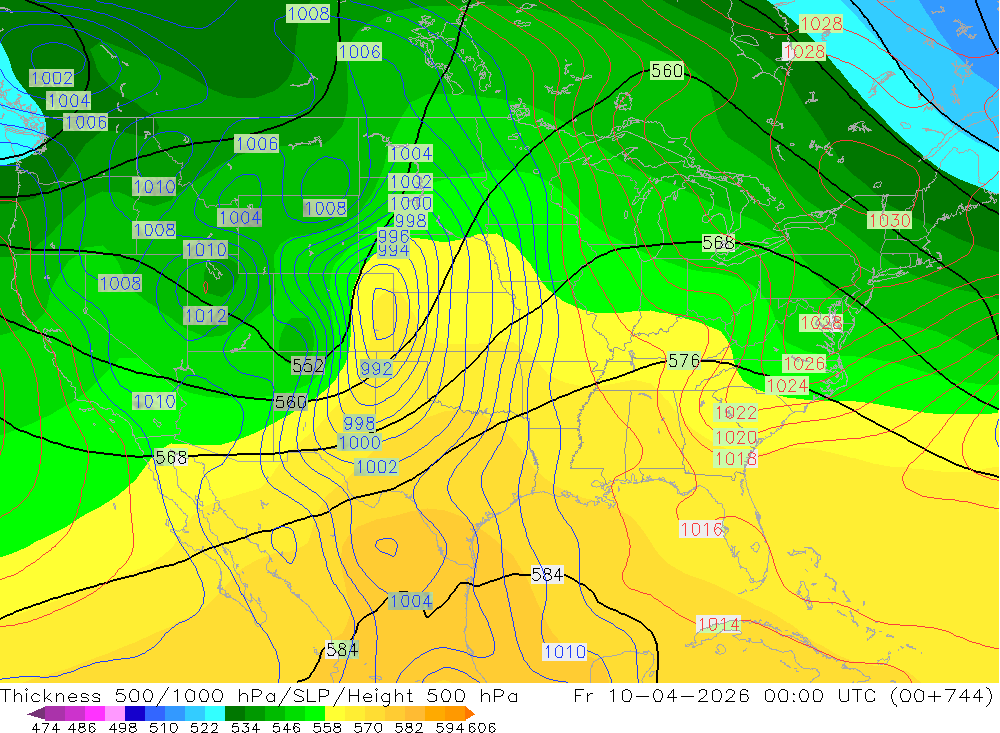This screenshot has width=1000, height=733.
Task: Pick the cyan legend color swatch
Action: (x=215, y=713)
